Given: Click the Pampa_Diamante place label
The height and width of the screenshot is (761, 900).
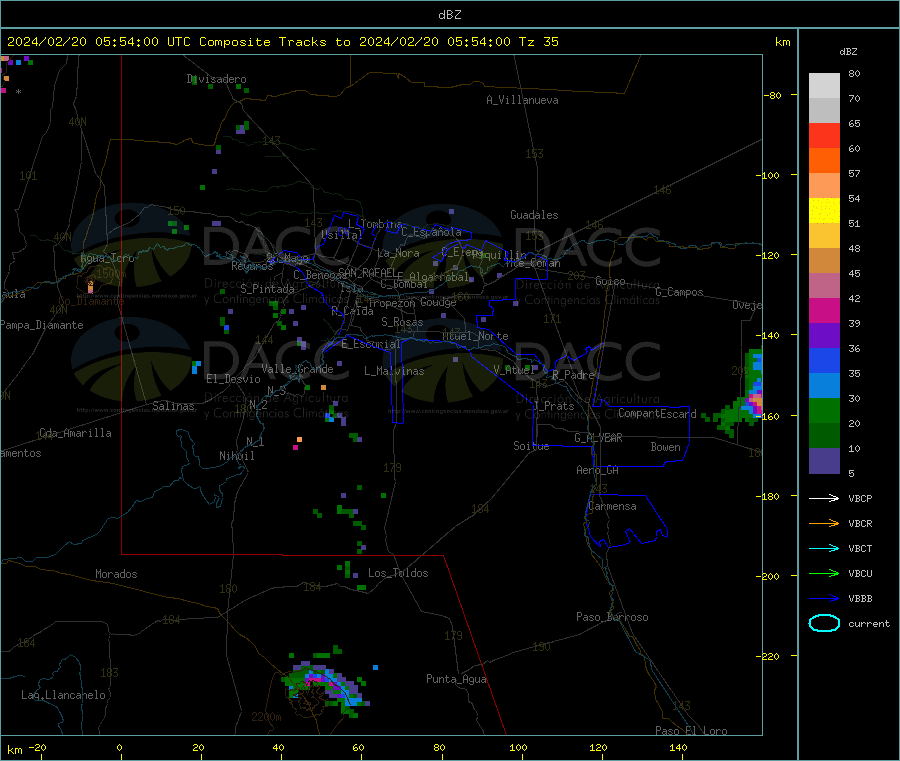Looking at the screenshot, I should (x=41, y=325).
